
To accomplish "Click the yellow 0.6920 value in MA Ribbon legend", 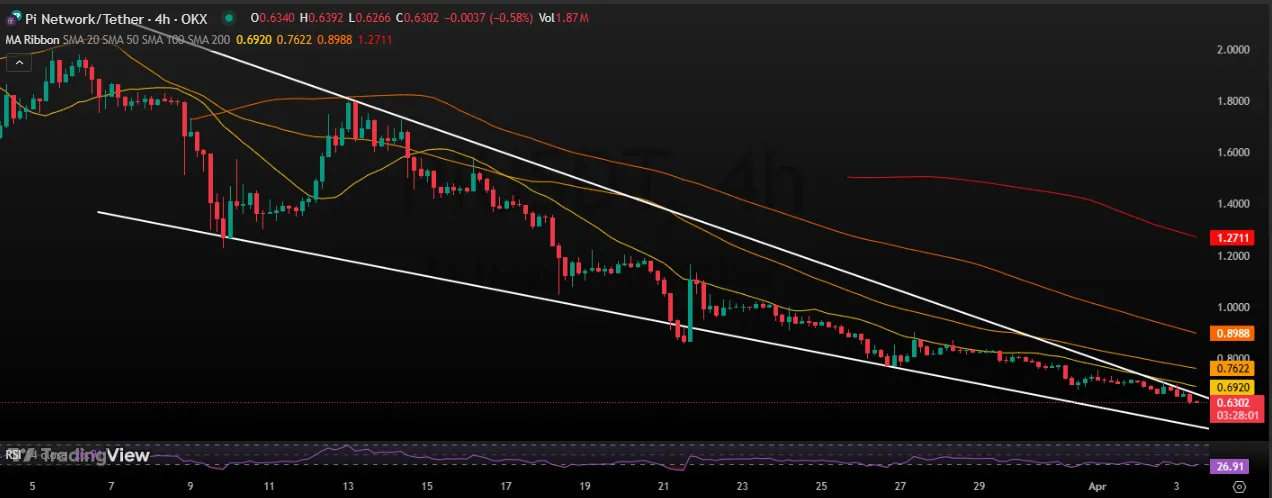I will [x=252, y=39].
